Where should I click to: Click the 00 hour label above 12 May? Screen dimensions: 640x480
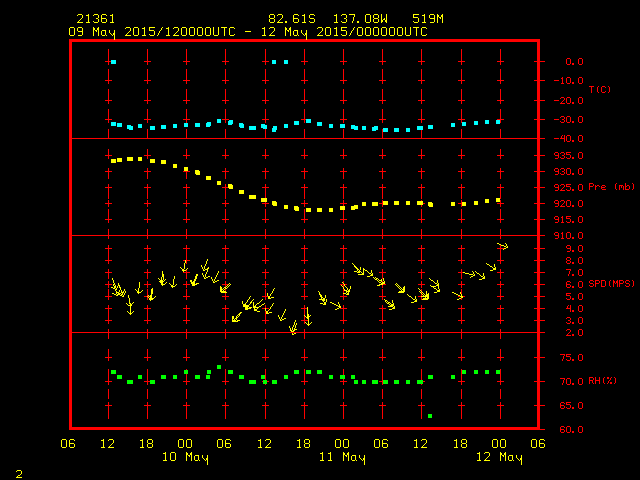pyautogui.click(x=499, y=444)
